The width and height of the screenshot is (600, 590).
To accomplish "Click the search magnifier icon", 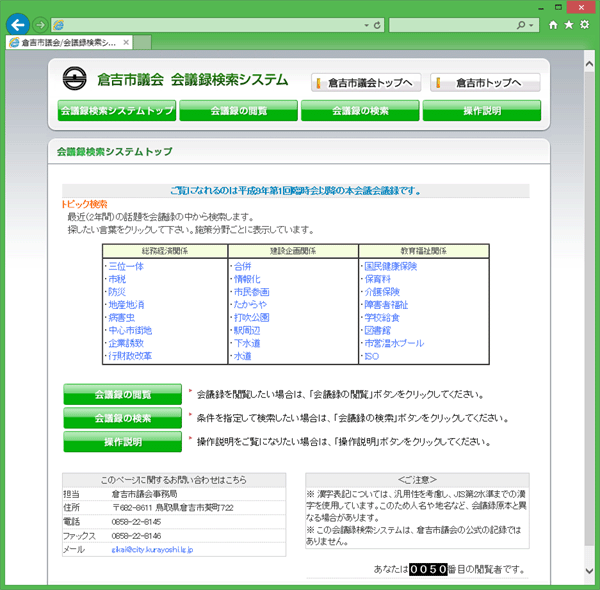I will pos(521,25).
